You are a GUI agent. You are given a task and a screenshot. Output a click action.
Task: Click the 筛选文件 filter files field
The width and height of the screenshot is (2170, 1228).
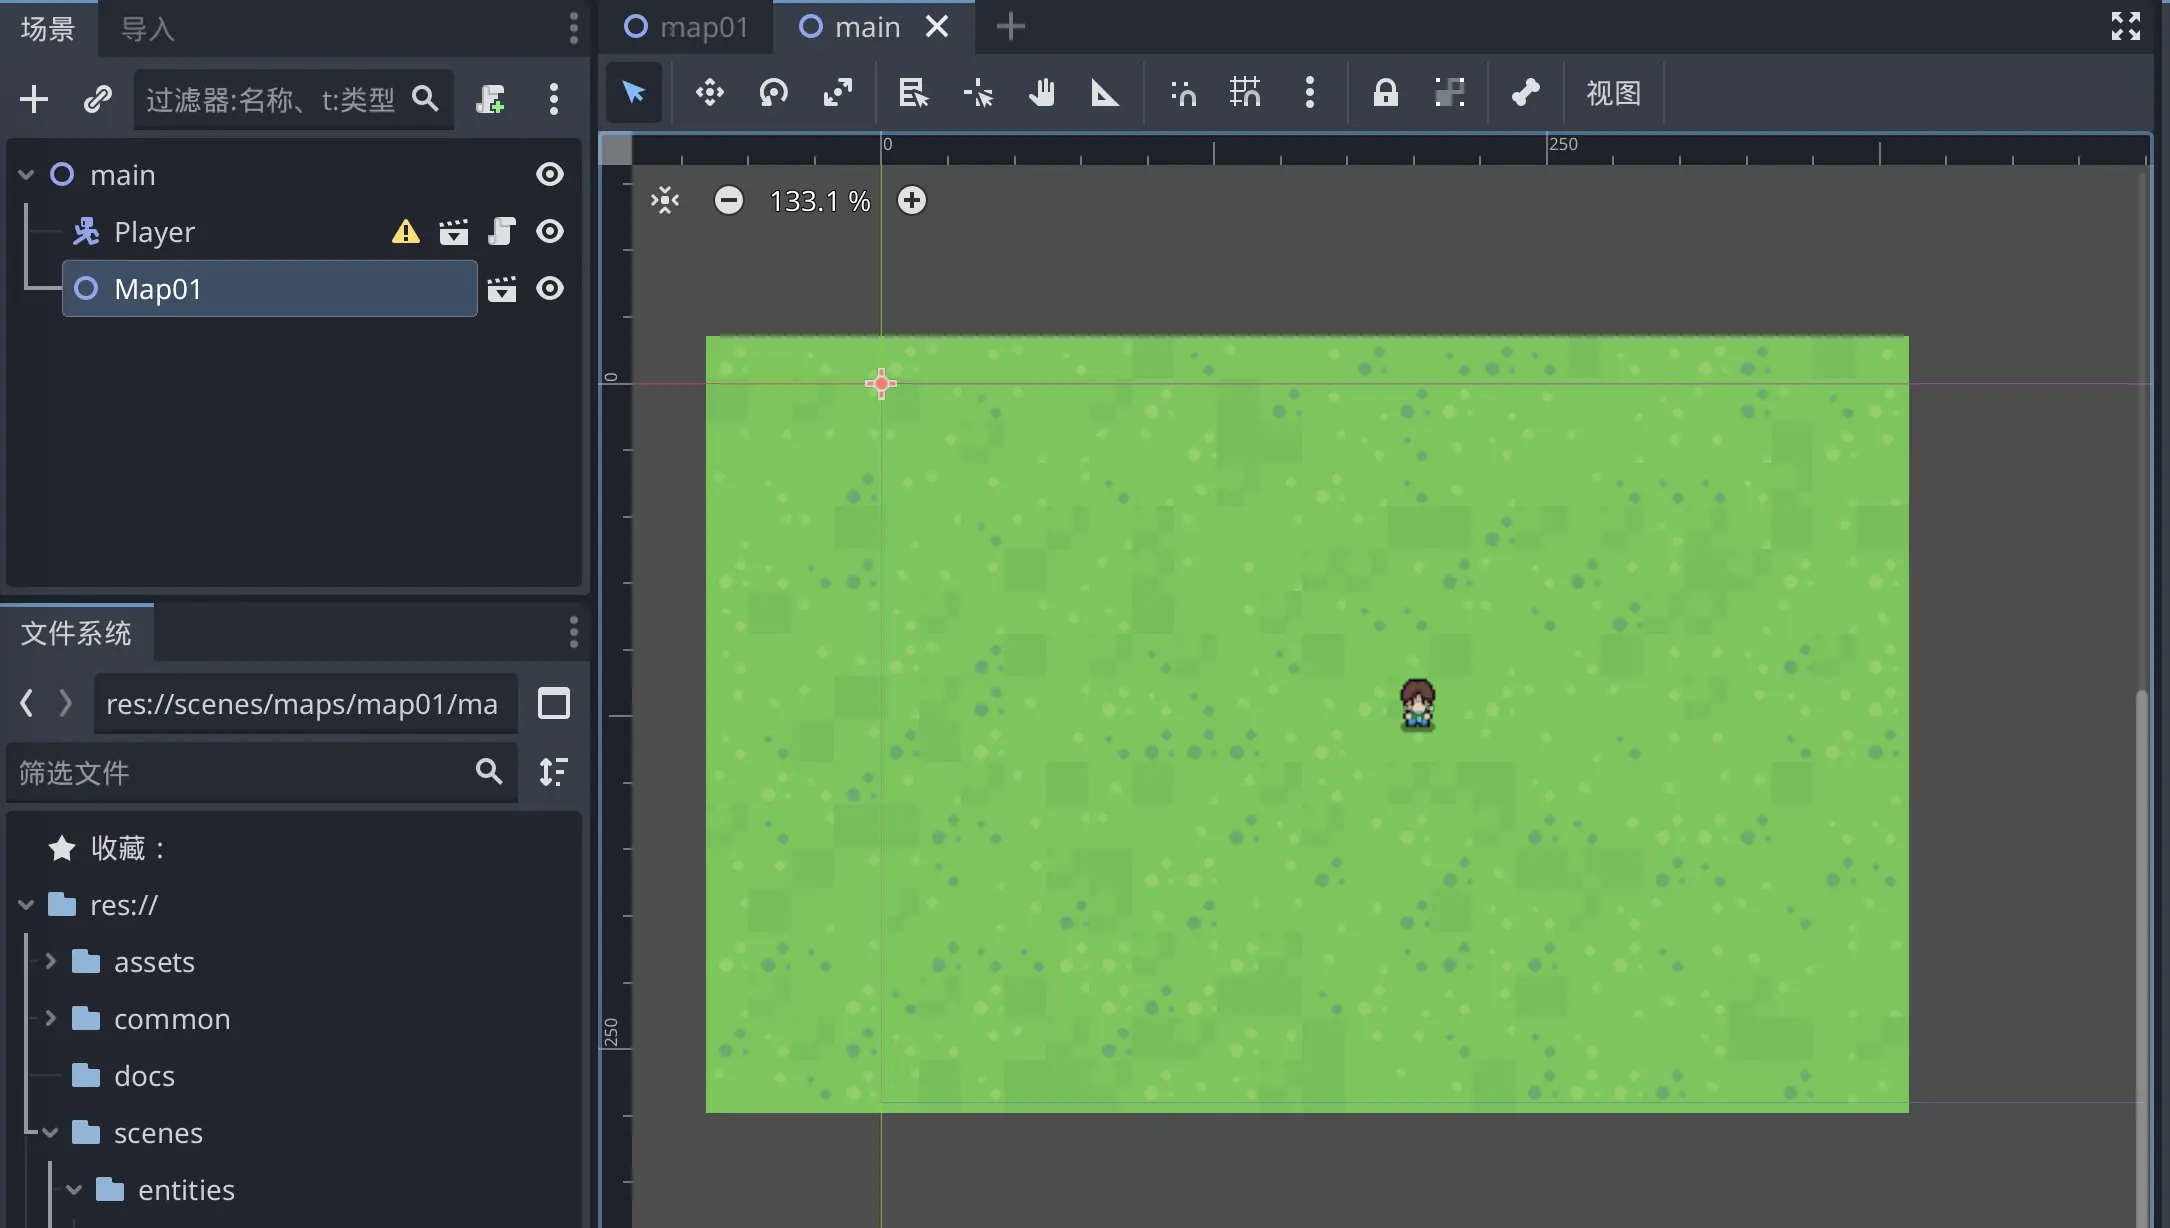coord(240,772)
